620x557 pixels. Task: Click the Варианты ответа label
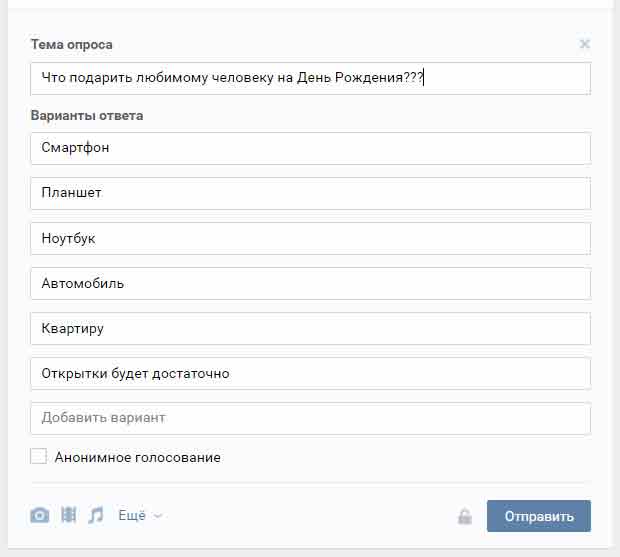point(87,115)
